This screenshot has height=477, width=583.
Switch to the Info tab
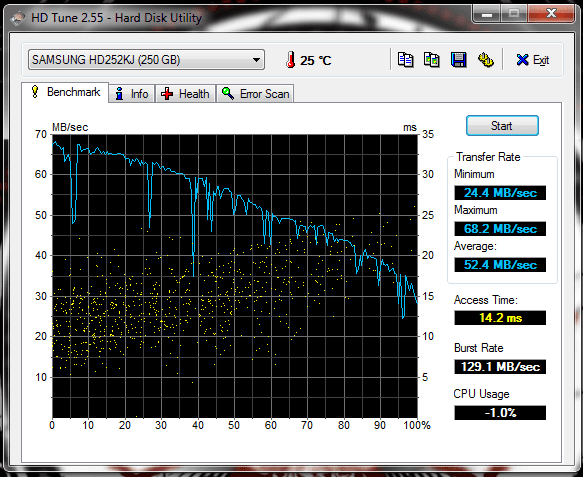132,93
